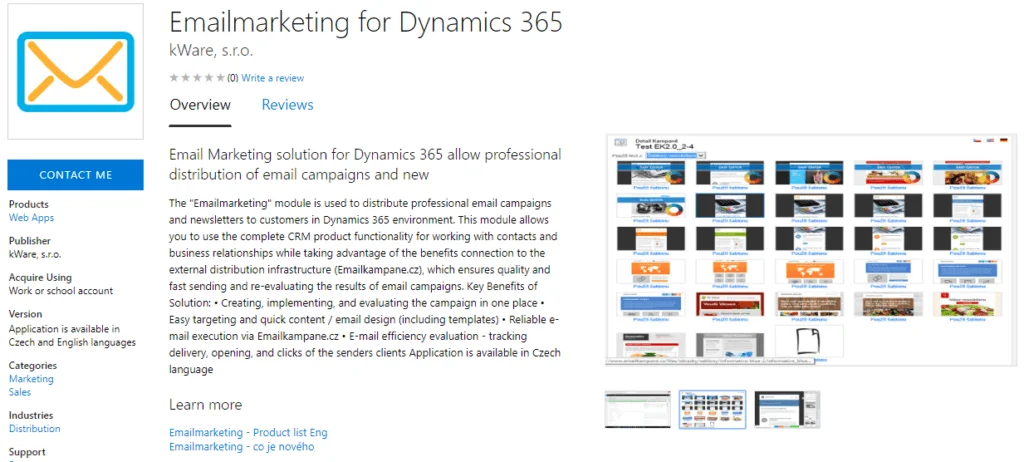Screen dimensions: 1024x462
Task: Switch to the Reviews tab
Action: tap(287, 105)
